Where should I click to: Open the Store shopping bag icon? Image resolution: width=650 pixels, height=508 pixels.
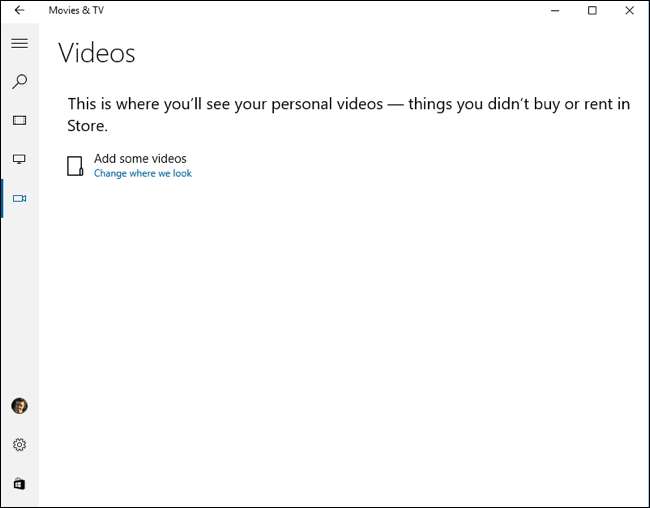(19, 484)
